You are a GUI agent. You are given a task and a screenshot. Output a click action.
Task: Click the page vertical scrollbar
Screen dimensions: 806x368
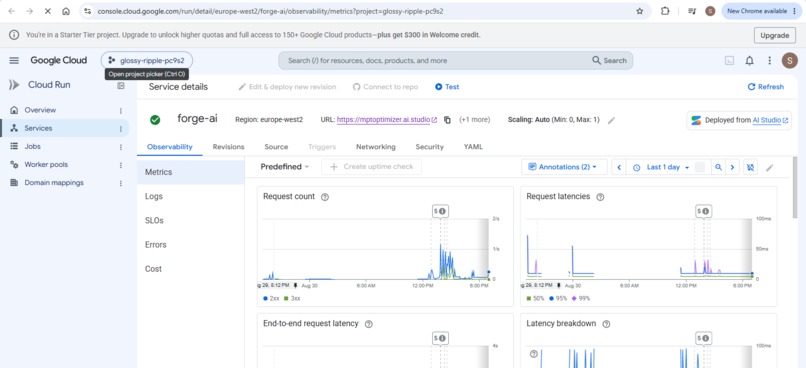(x=796, y=188)
